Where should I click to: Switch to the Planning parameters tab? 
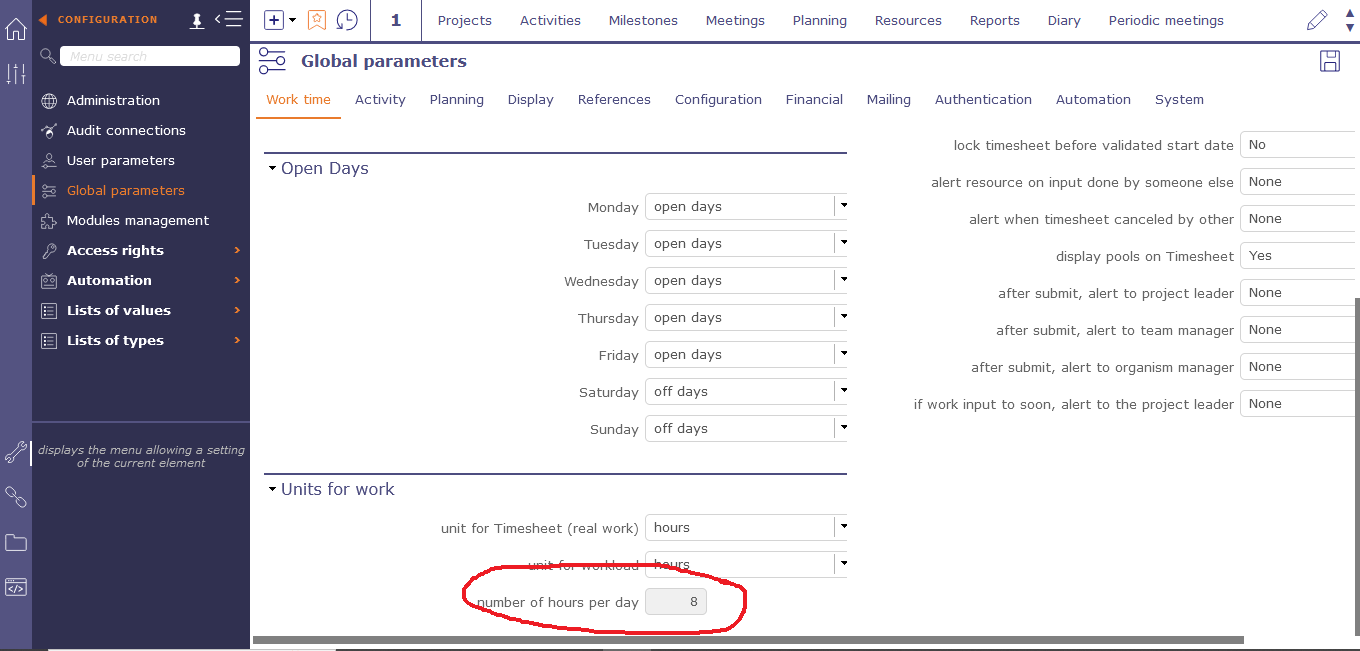pyautogui.click(x=456, y=99)
